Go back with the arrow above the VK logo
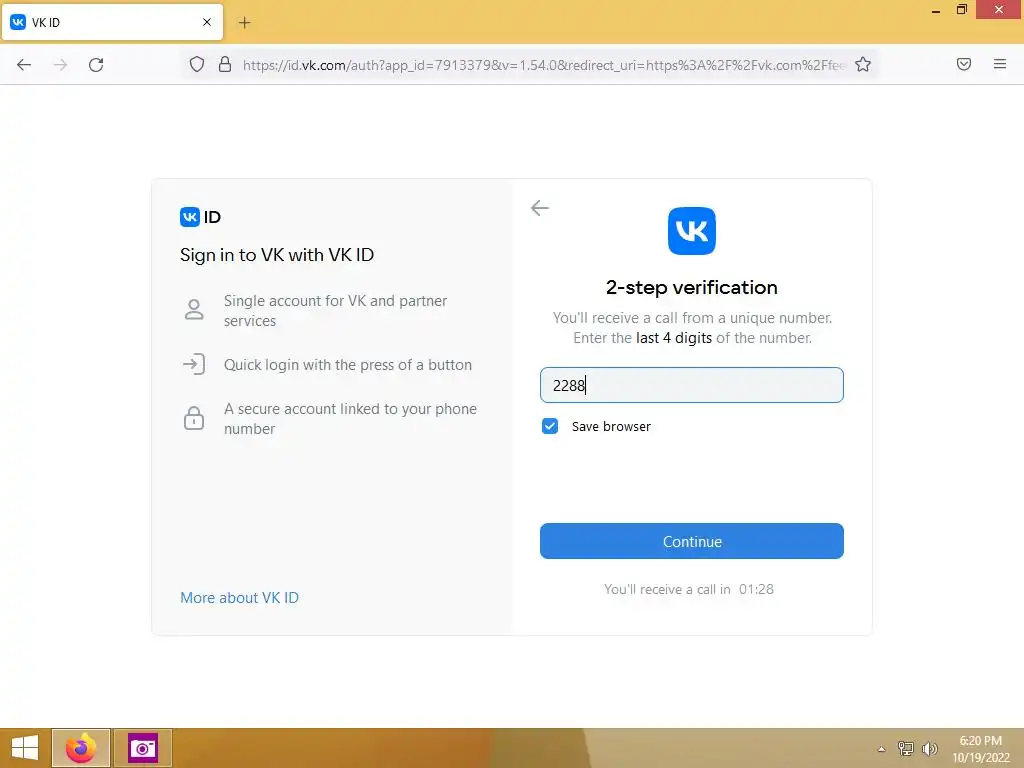 click(x=539, y=208)
